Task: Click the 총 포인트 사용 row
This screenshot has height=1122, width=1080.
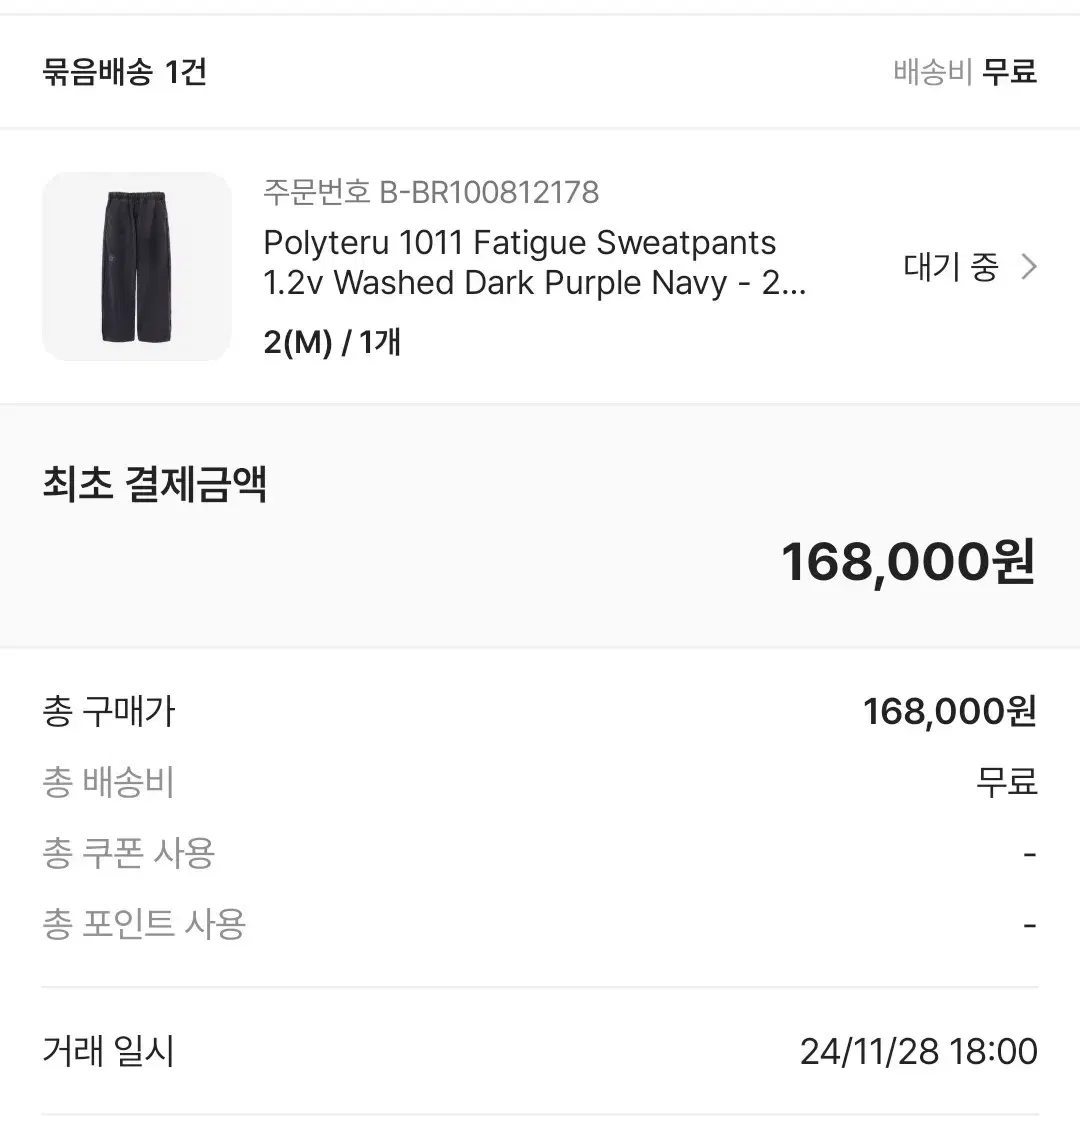Action: click(x=540, y=924)
